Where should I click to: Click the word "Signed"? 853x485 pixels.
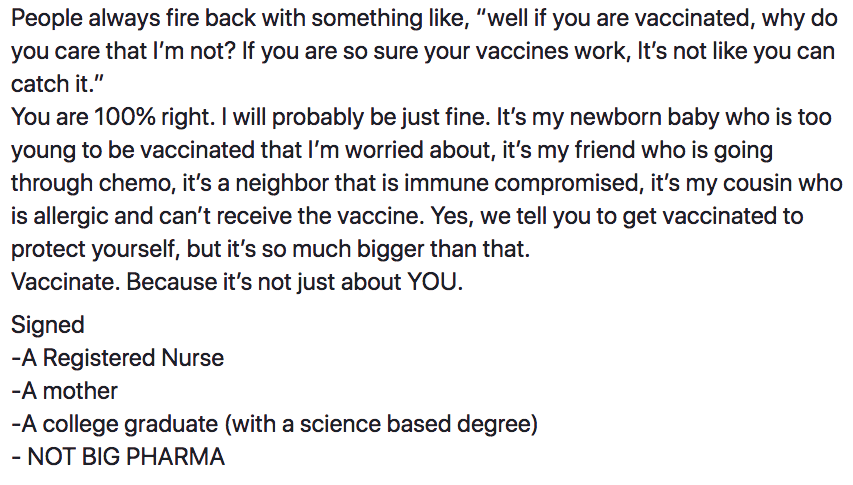[x=48, y=325]
